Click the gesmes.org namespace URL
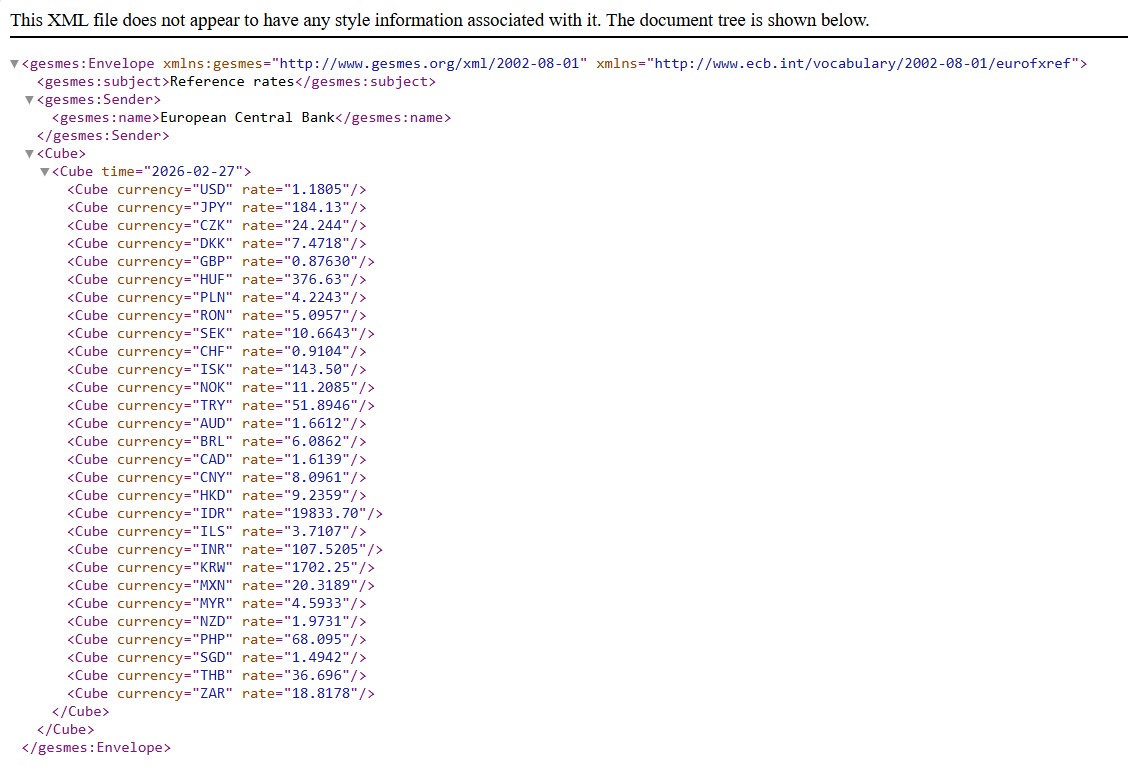Image resolution: width=1128 pixels, height=781 pixels. click(432, 63)
